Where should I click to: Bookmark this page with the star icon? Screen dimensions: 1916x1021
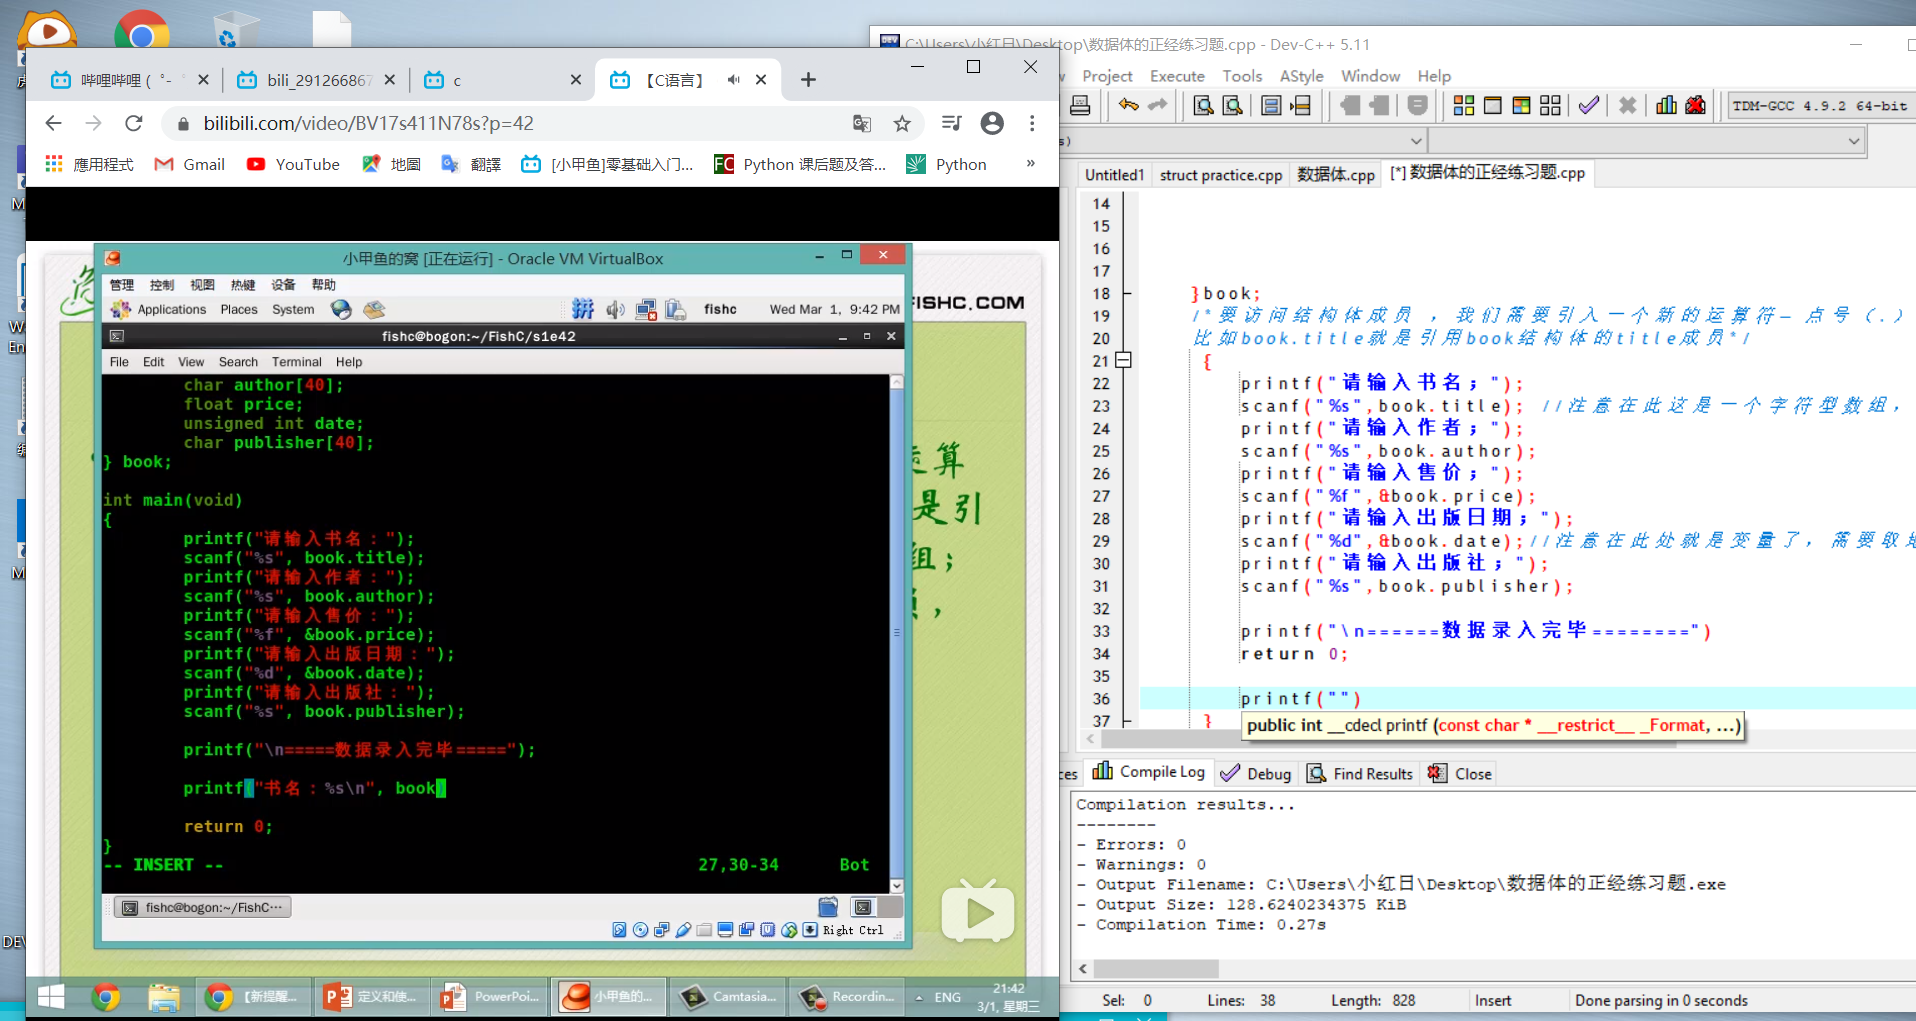[902, 123]
